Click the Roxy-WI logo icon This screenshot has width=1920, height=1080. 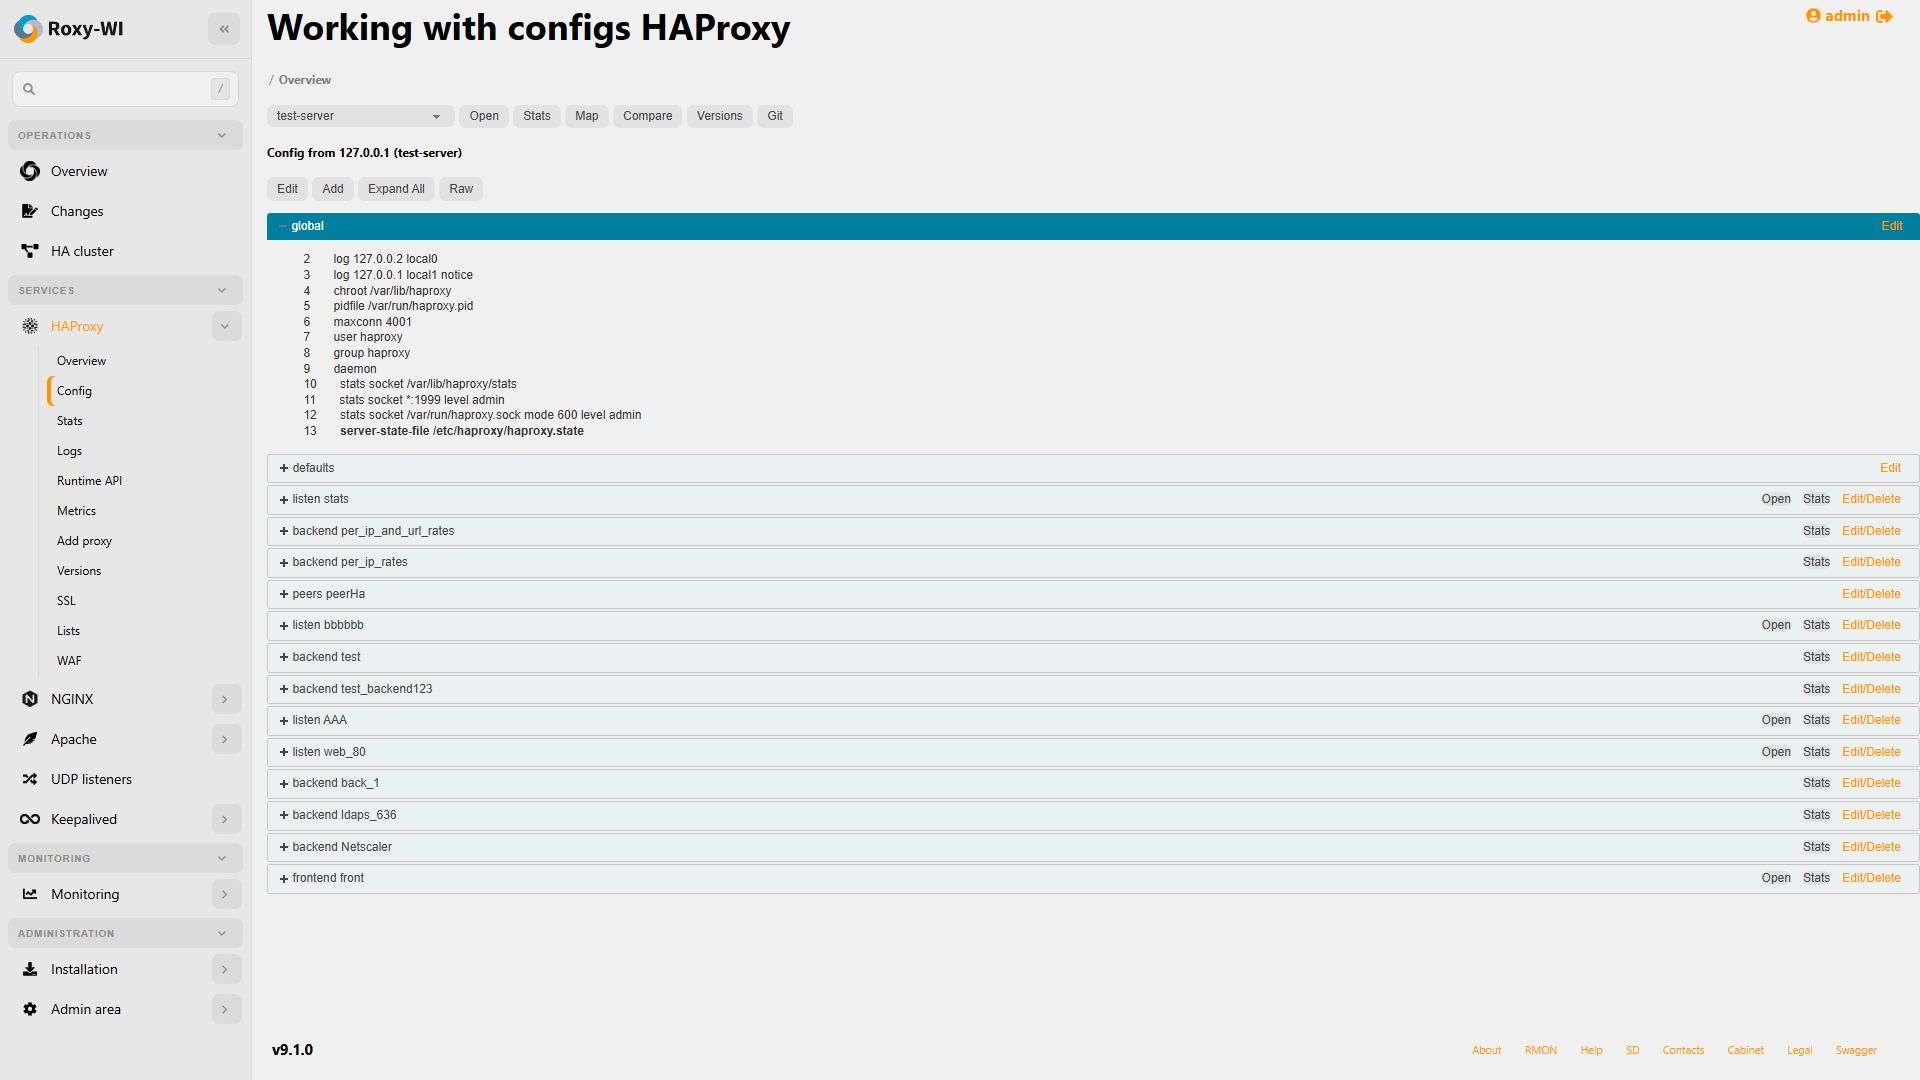pyautogui.click(x=28, y=29)
